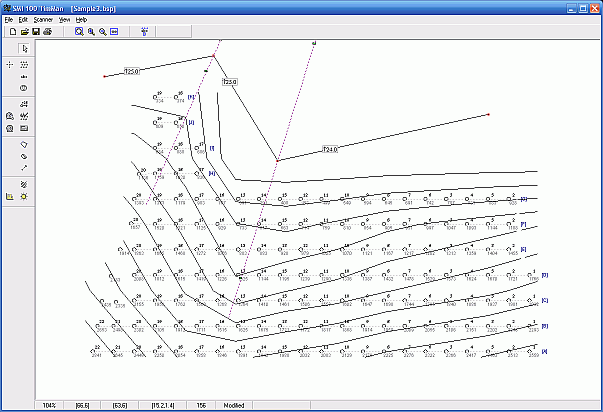Select the line segment tool
603x412 pixels.
[x=24, y=168]
